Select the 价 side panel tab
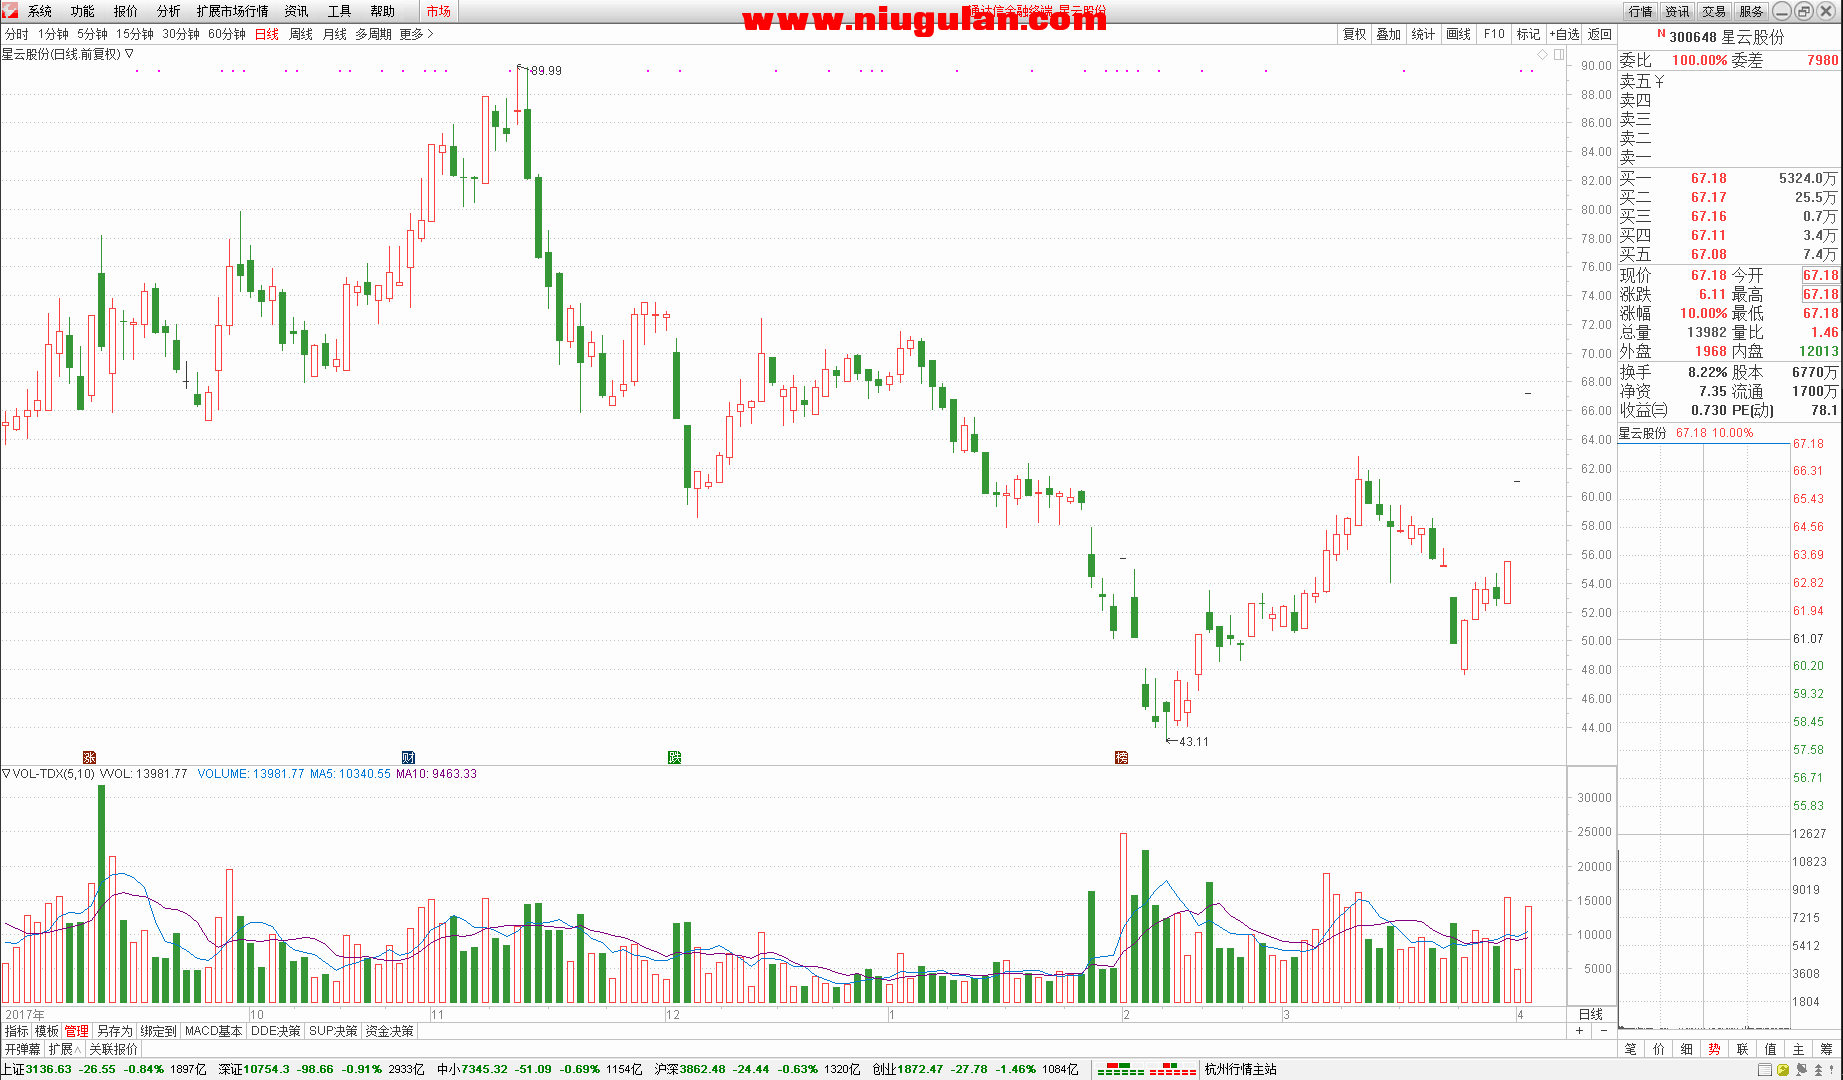 pos(1659,1049)
